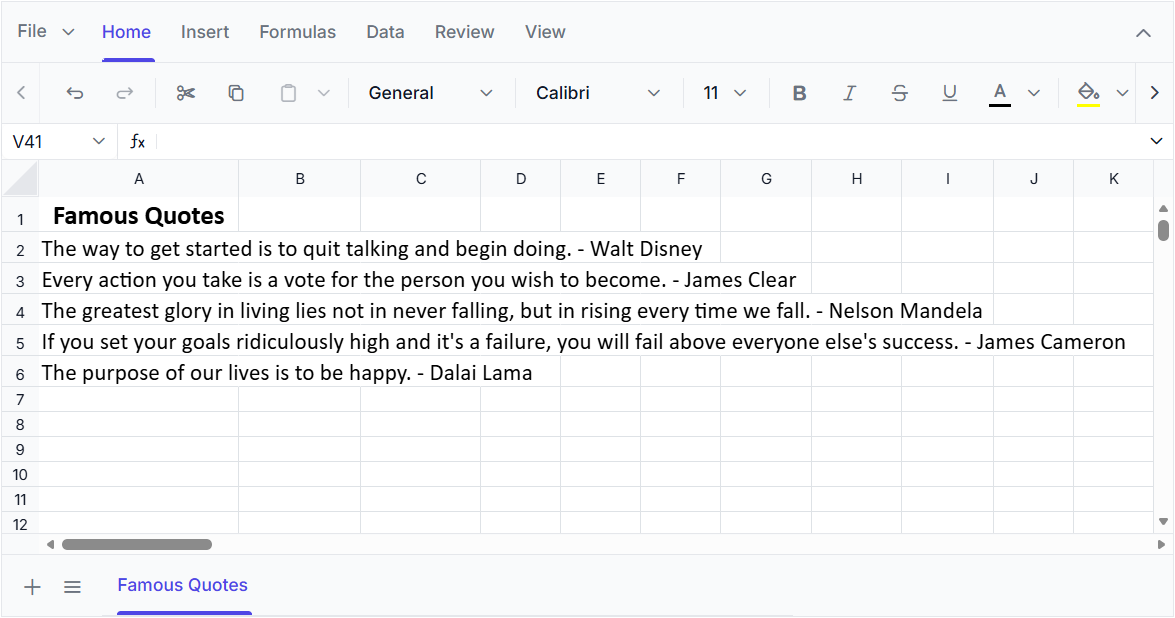Image resolution: width=1175 pixels, height=618 pixels.
Task: Select column H header
Action: point(857,179)
